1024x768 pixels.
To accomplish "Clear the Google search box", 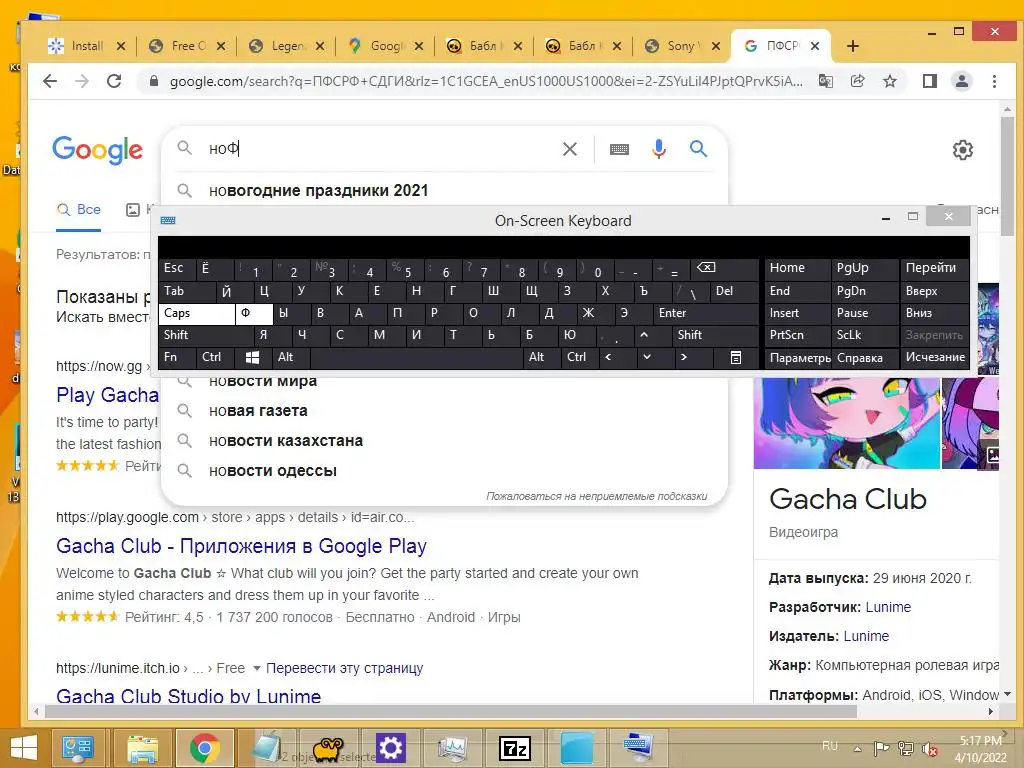I will [569, 149].
